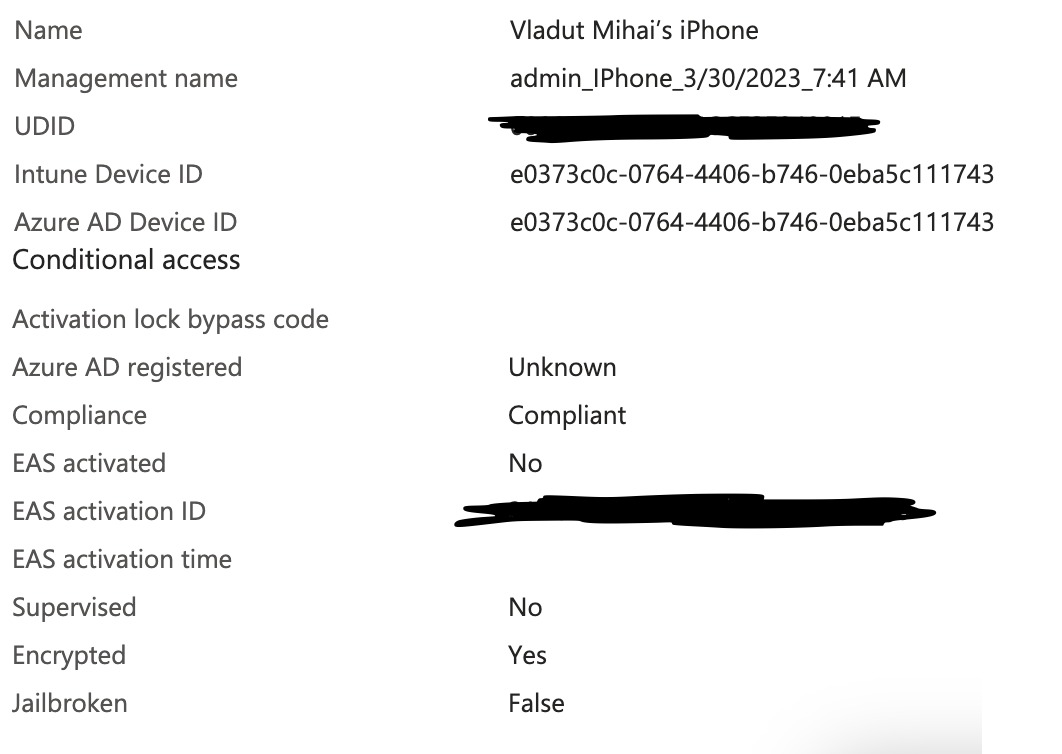Viewport: 1062px width, 754px height.
Task: Click the device name Vladut Mihai's iPhone
Action: pos(634,30)
